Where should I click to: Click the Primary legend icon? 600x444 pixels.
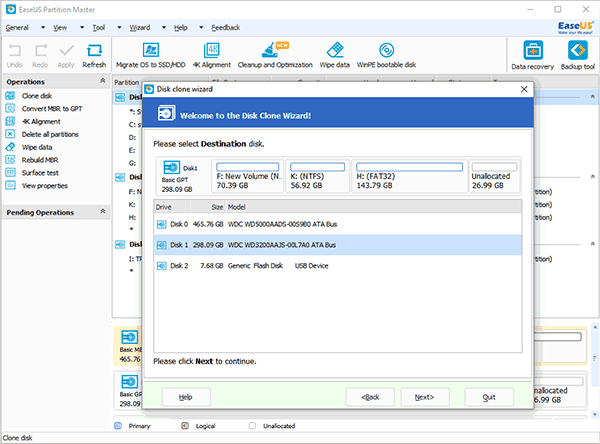[118, 426]
